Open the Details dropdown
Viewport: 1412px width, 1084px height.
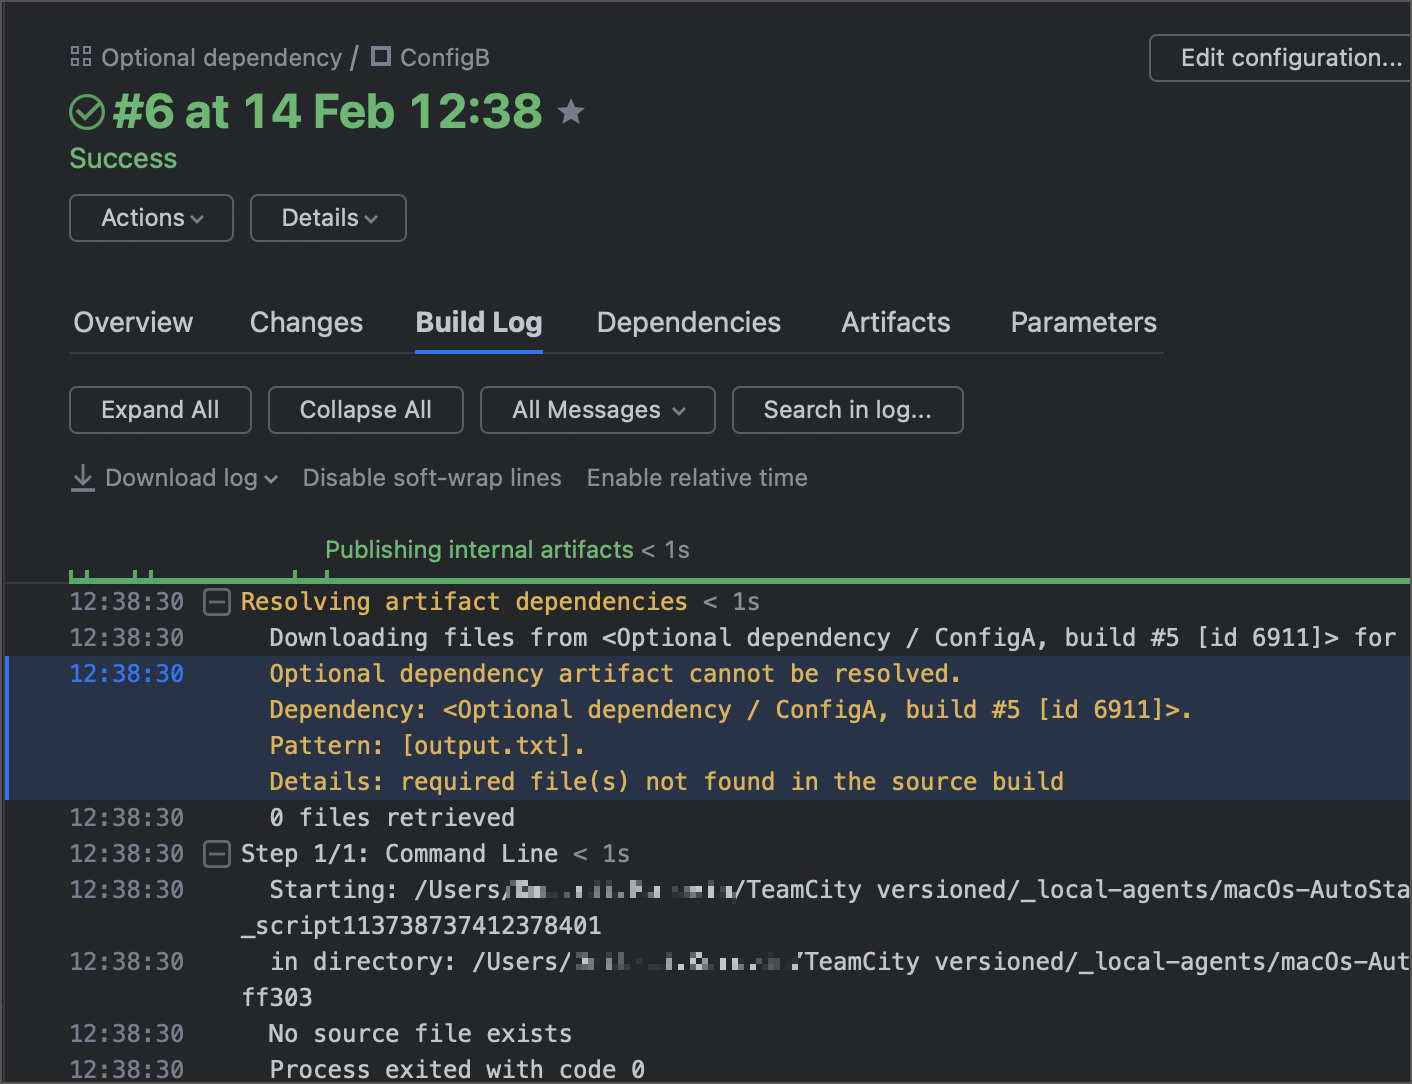click(328, 218)
